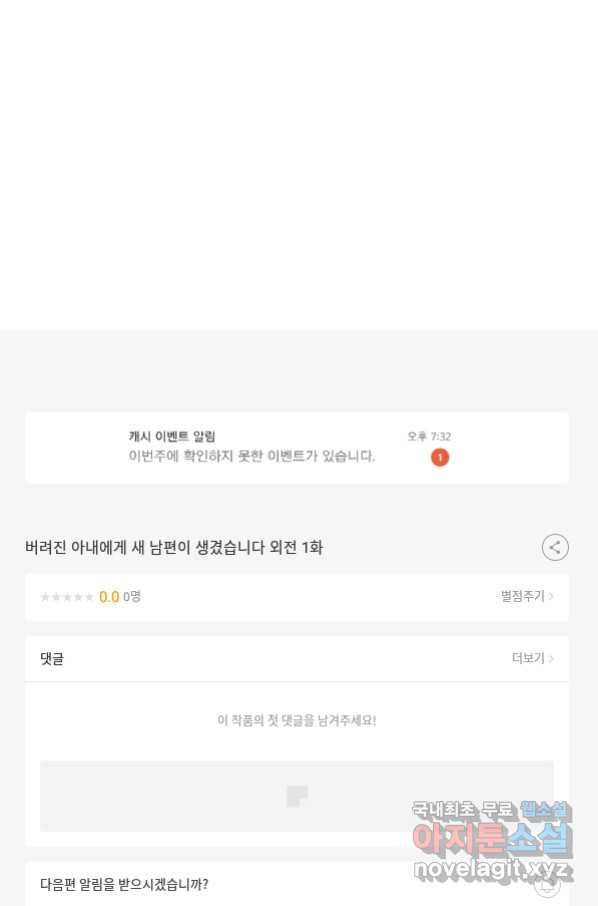
Task: Tap the circular icon next to 다음편 알림 prompt
Action: (x=547, y=884)
